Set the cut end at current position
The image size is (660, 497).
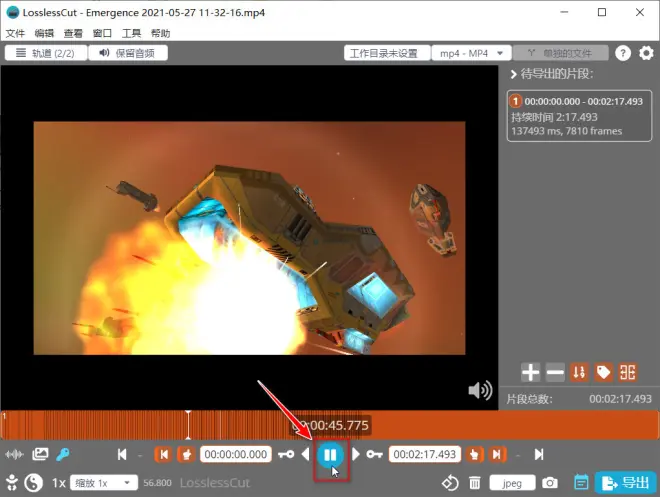pyautogui.click(x=474, y=454)
